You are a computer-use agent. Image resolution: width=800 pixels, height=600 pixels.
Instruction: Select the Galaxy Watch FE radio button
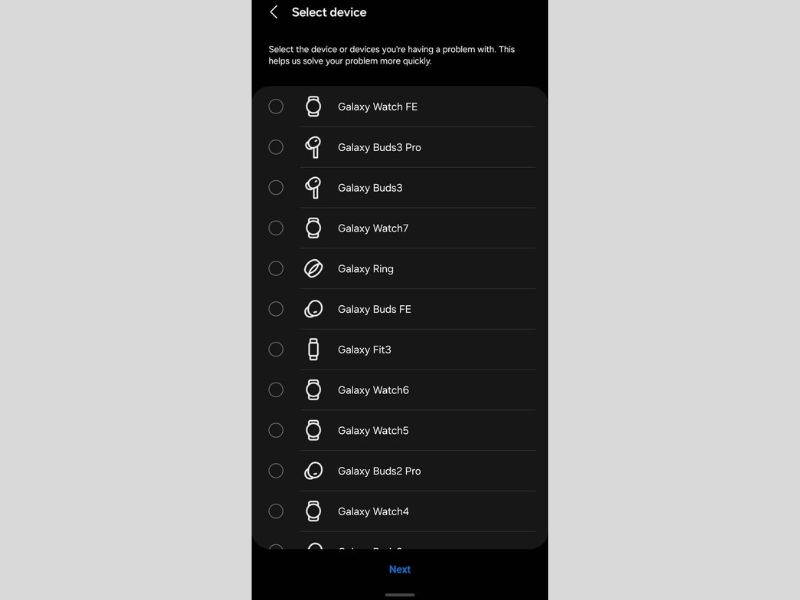(276, 106)
